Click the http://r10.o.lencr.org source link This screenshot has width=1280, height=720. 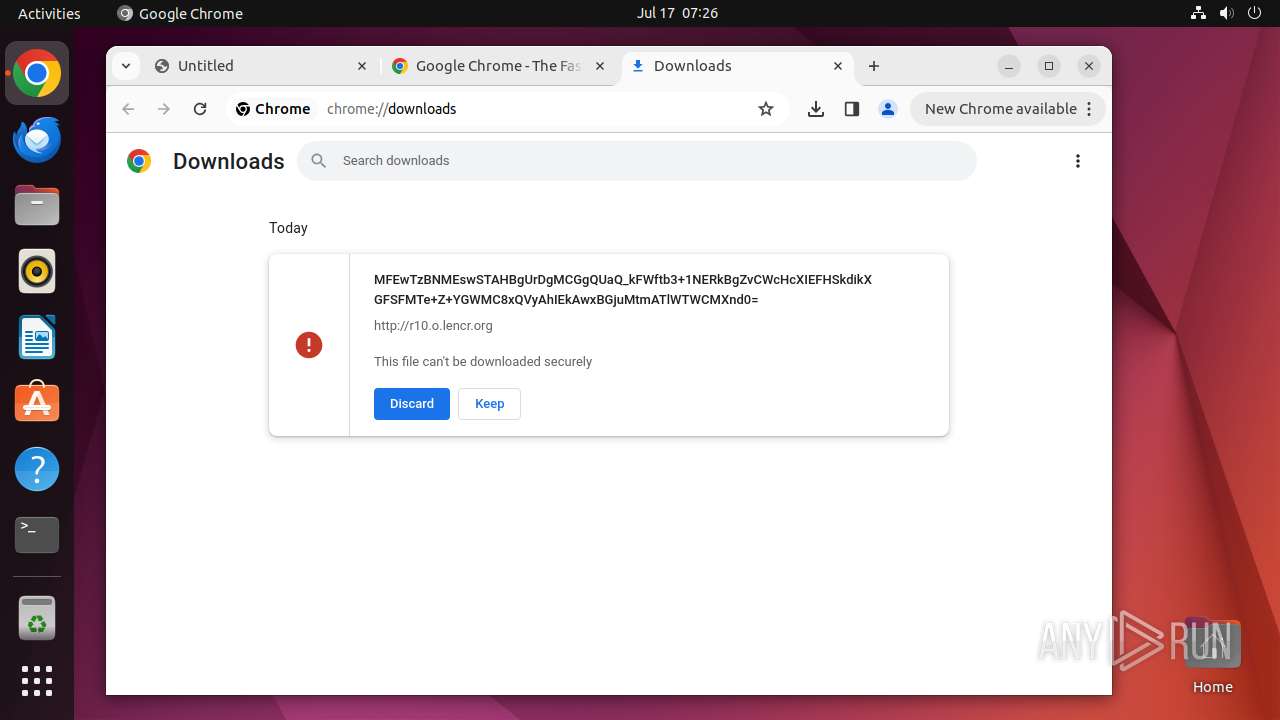pos(433,326)
